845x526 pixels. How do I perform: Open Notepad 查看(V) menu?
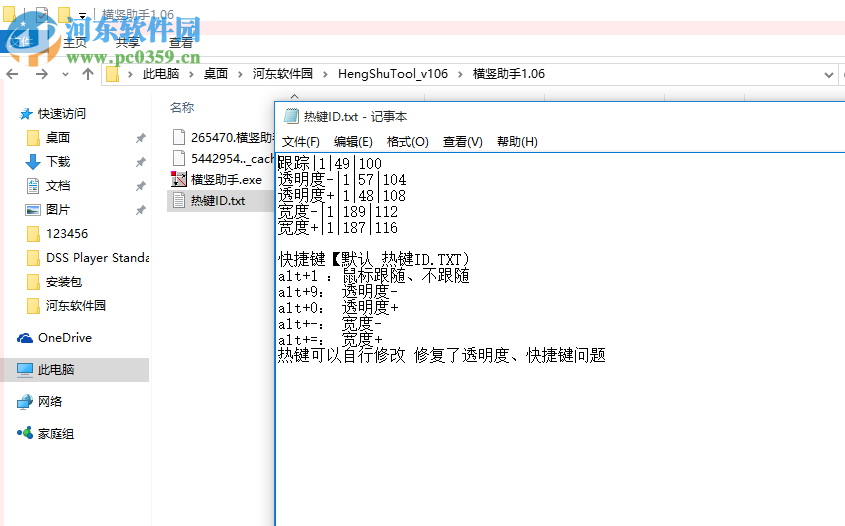coord(463,142)
